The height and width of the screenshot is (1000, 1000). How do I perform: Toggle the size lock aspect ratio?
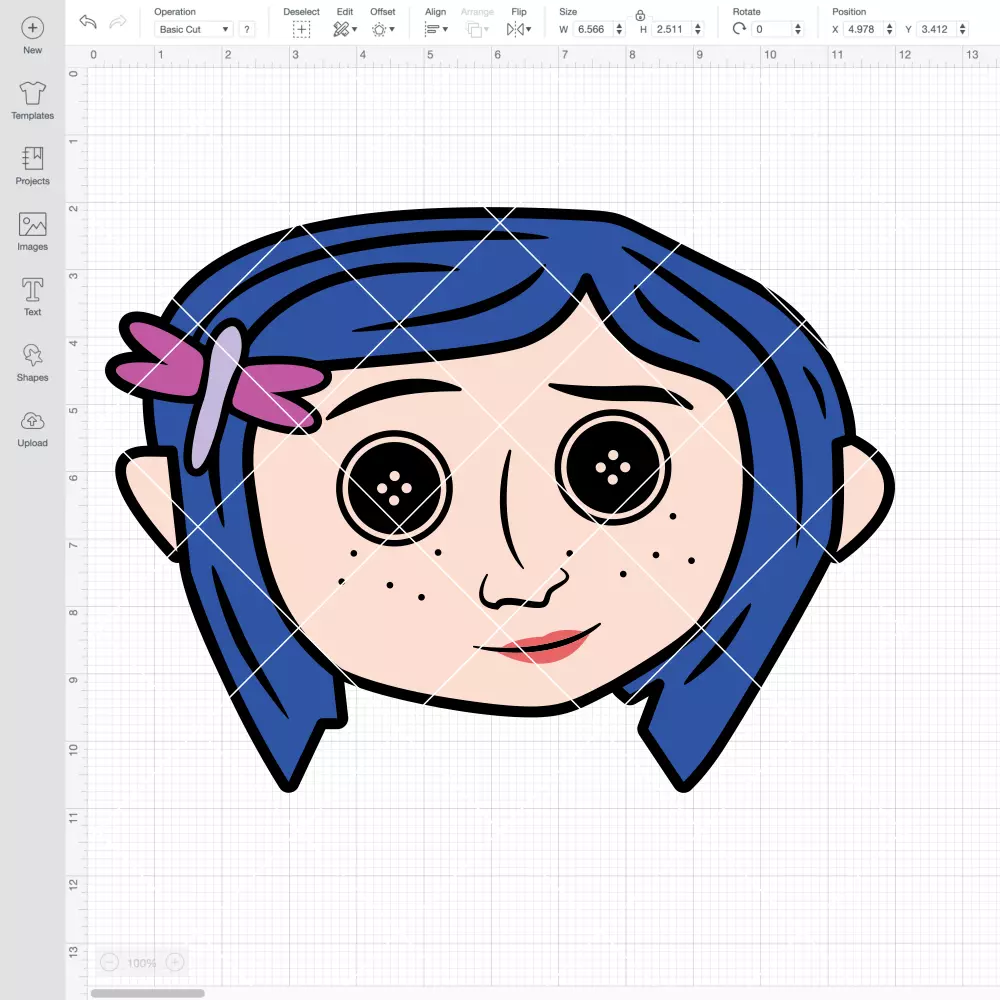click(640, 15)
